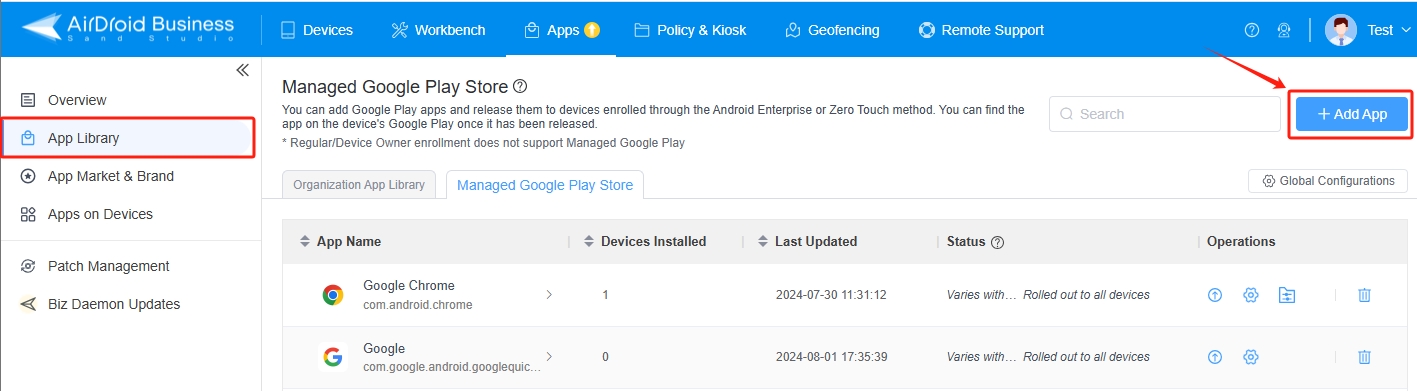Click the help question mark icon in header
Viewport: 1417px width, 391px height.
point(1252,30)
